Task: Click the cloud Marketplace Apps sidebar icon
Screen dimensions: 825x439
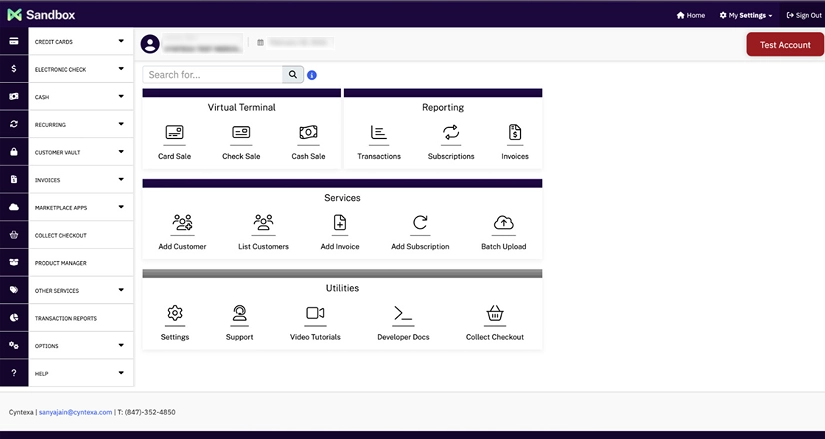Action: [x=14, y=207]
